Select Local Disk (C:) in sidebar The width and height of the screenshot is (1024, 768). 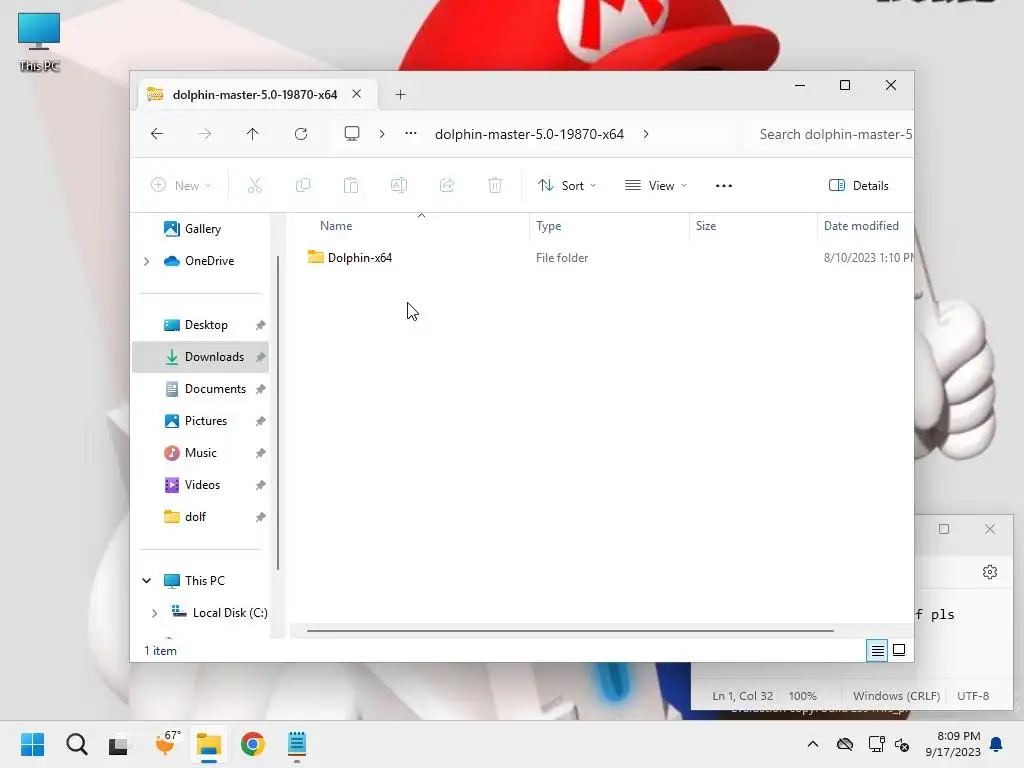click(229, 613)
